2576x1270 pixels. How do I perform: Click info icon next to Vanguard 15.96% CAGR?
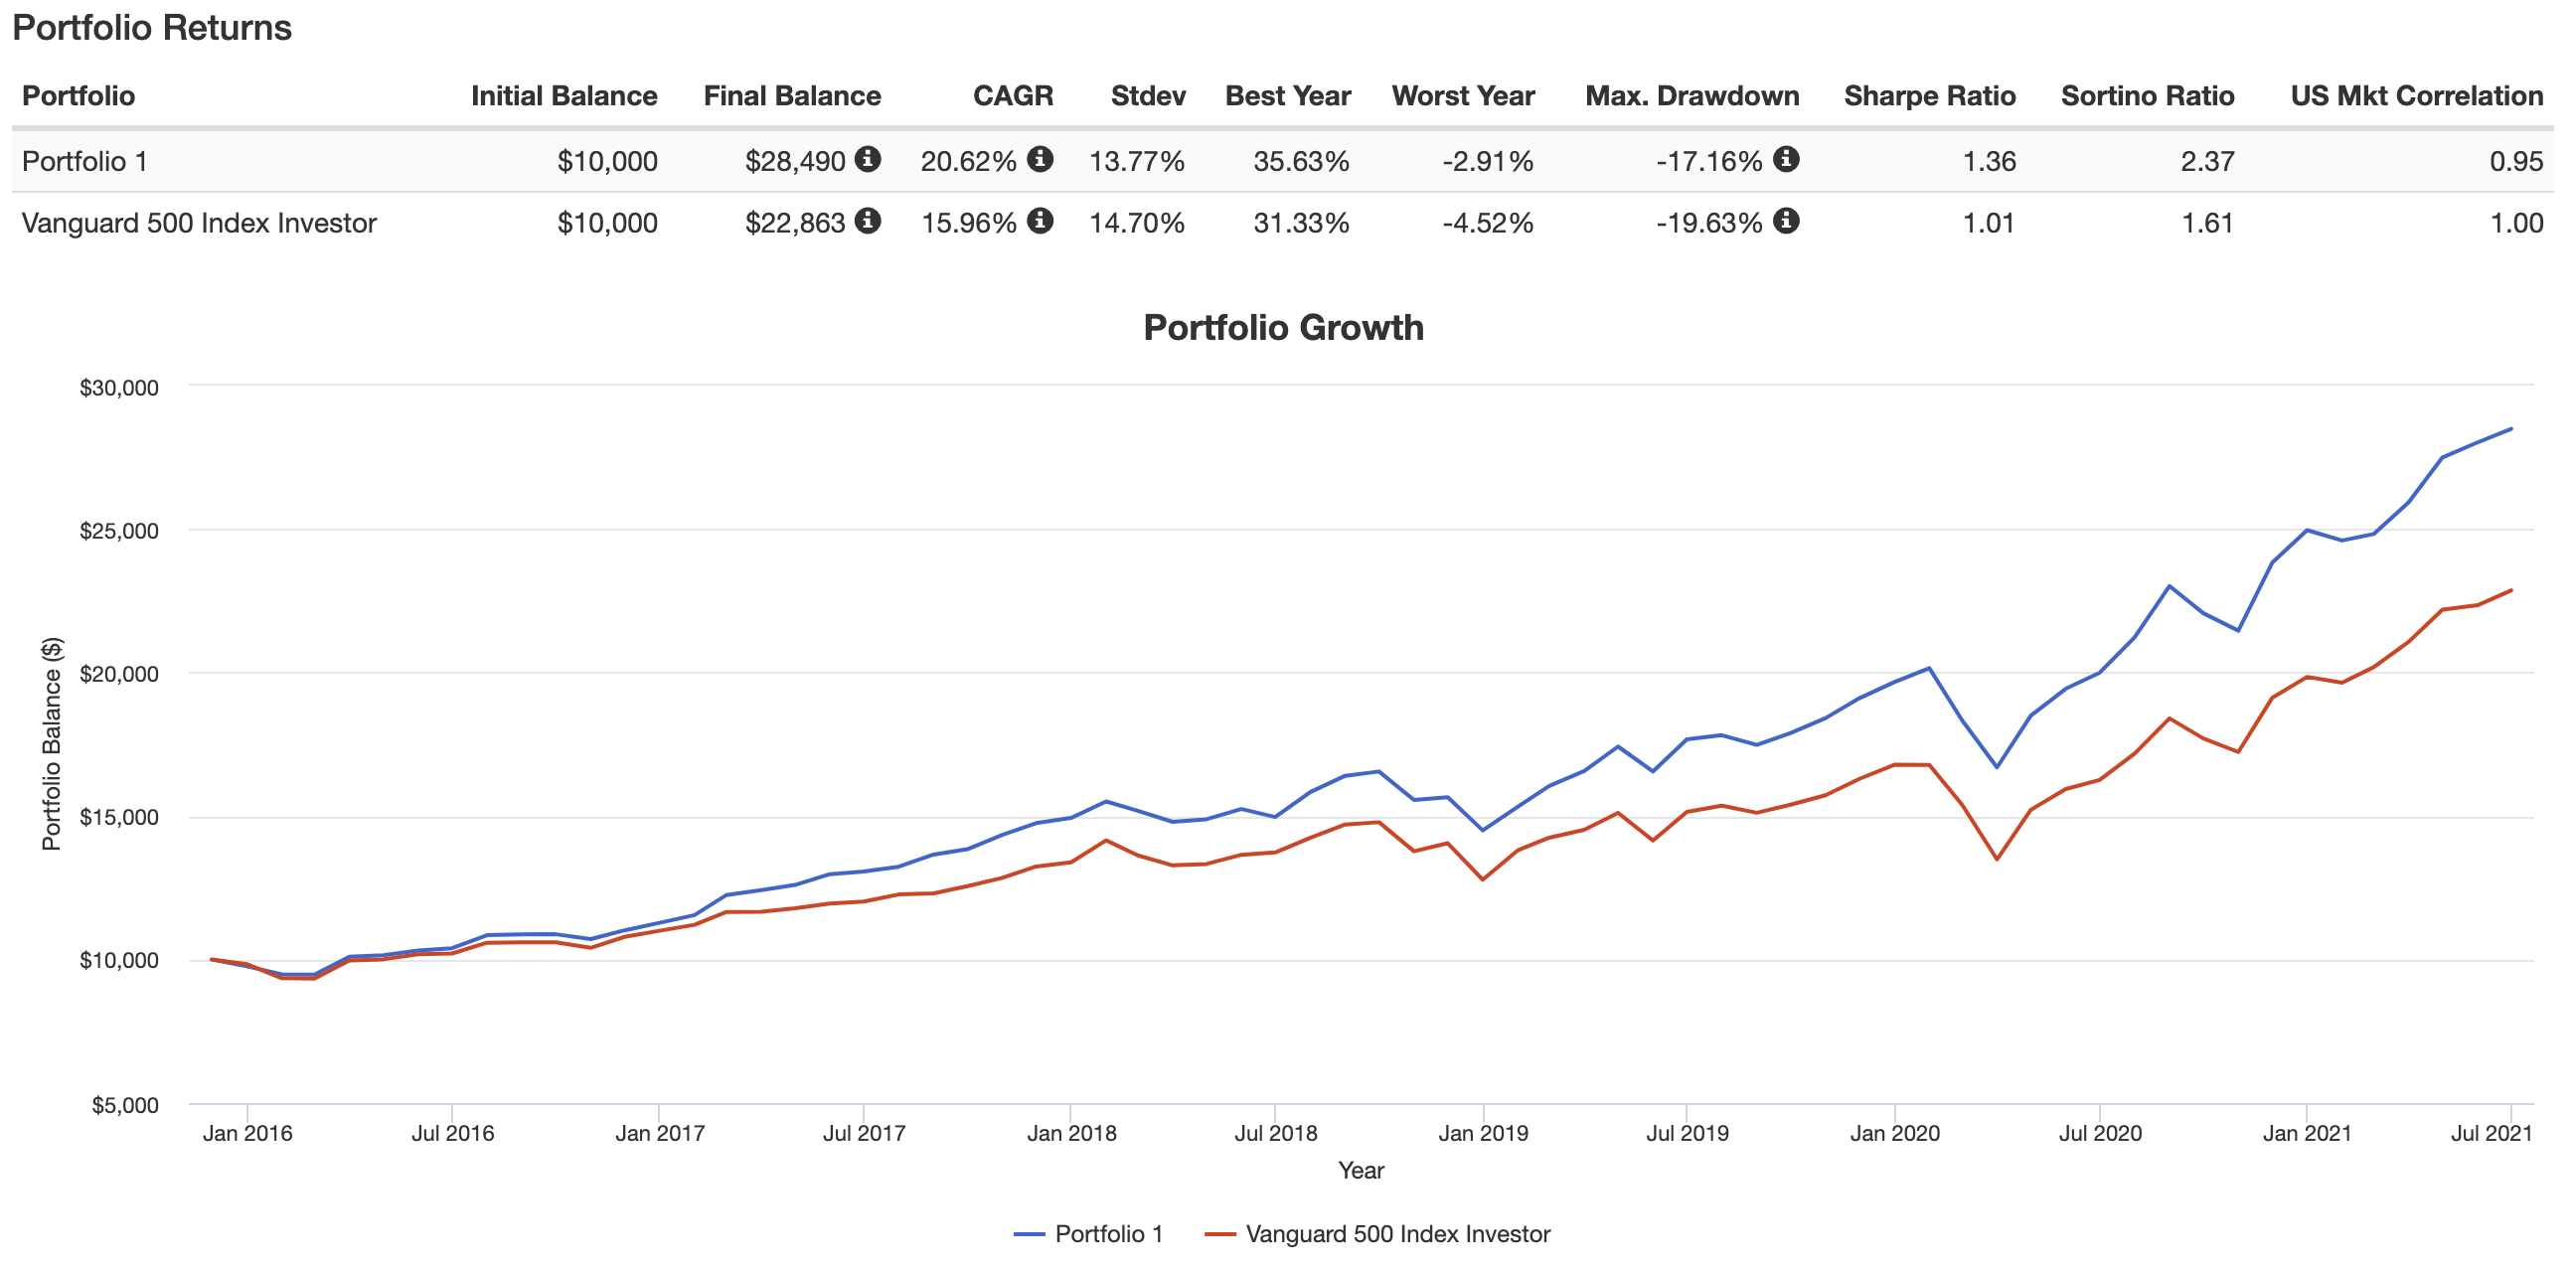click(x=1040, y=221)
